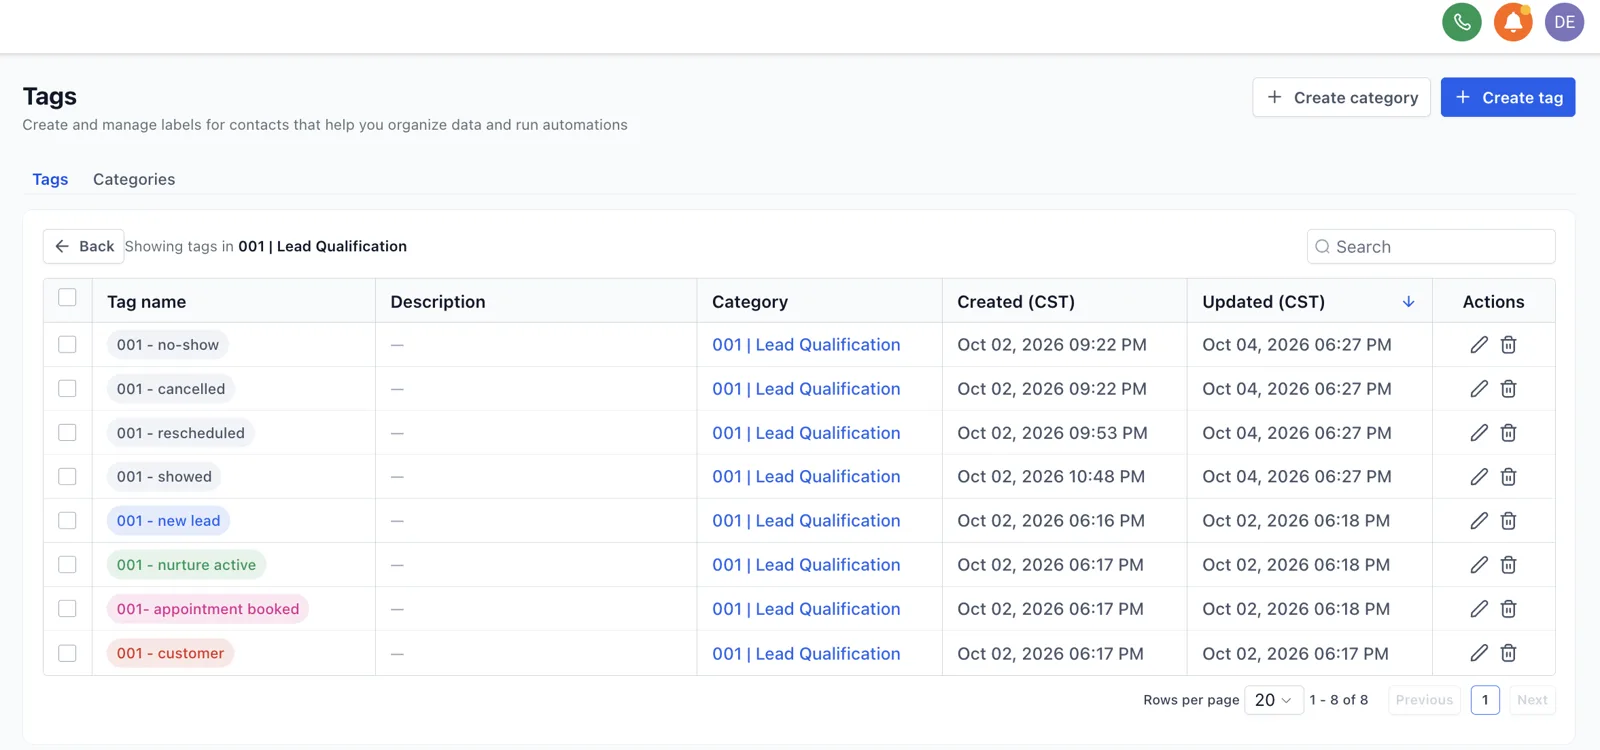This screenshot has height=750, width=1600.
Task: Open the DE user avatar menu
Action: pos(1564,22)
